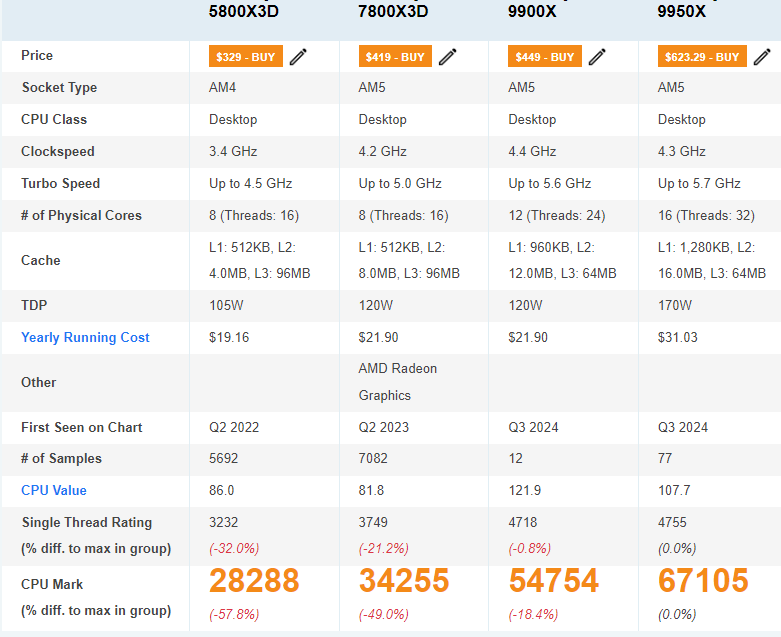Edit price pencil icon beside $623.29
781x637 pixels.
coord(762,57)
